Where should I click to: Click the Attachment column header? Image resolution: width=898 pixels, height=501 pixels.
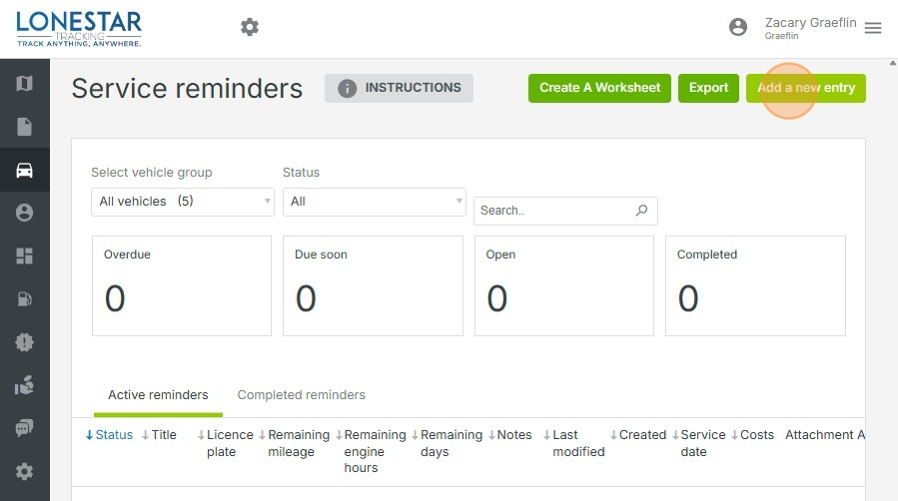click(820, 435)
